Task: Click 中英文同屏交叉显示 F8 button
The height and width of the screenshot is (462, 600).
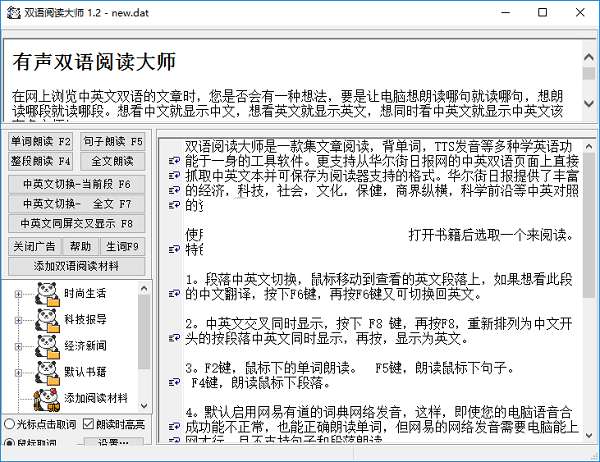Action: pyautogui.click(x=77, y=224)
